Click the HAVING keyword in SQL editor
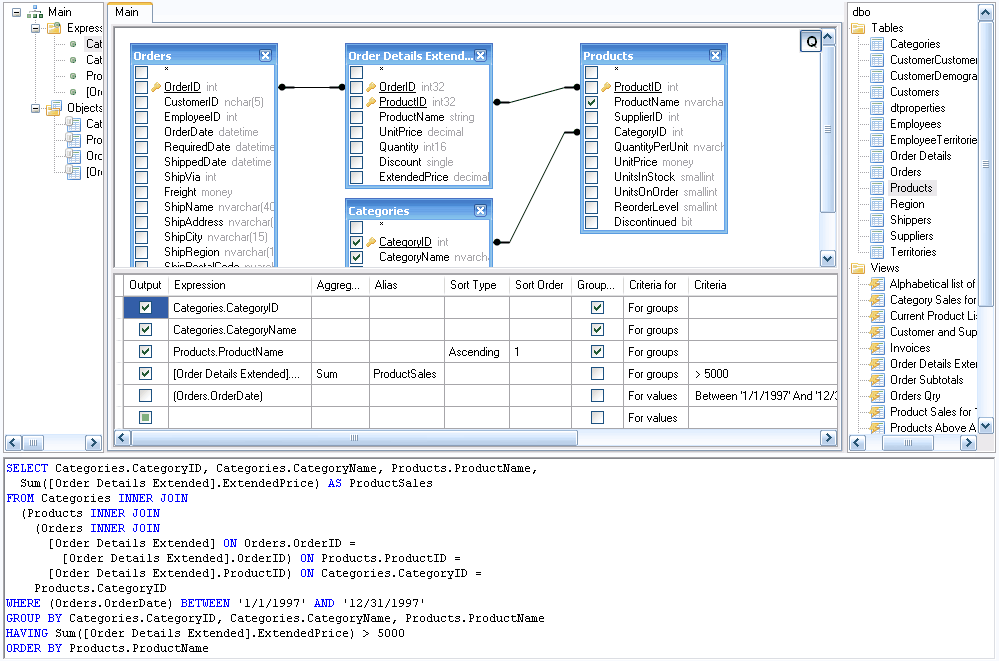The width and height of the screenshot is (999, 661). (x=27, y=634)
